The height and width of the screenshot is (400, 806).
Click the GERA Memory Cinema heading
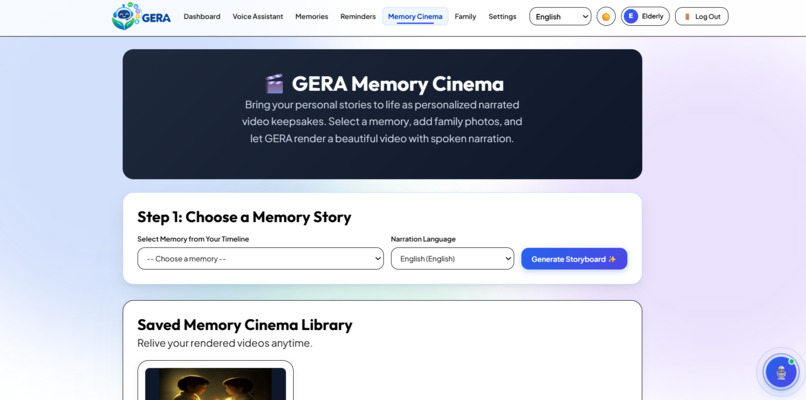384,84
